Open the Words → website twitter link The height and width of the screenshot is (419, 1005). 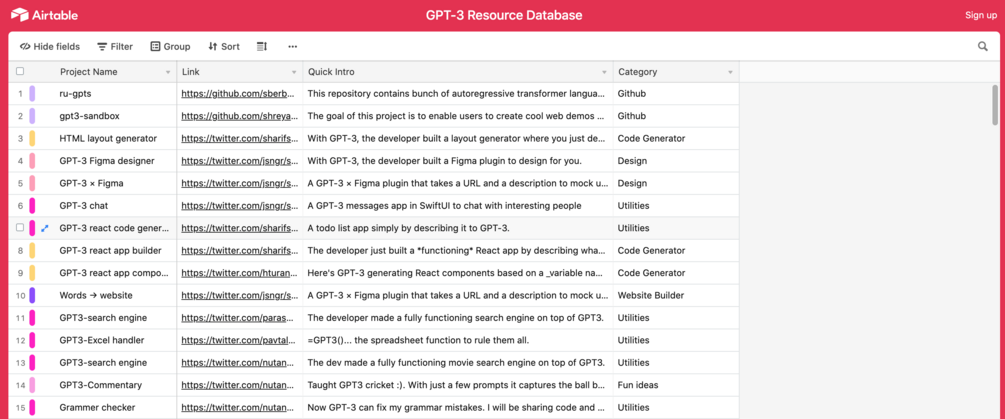point(240,295)
